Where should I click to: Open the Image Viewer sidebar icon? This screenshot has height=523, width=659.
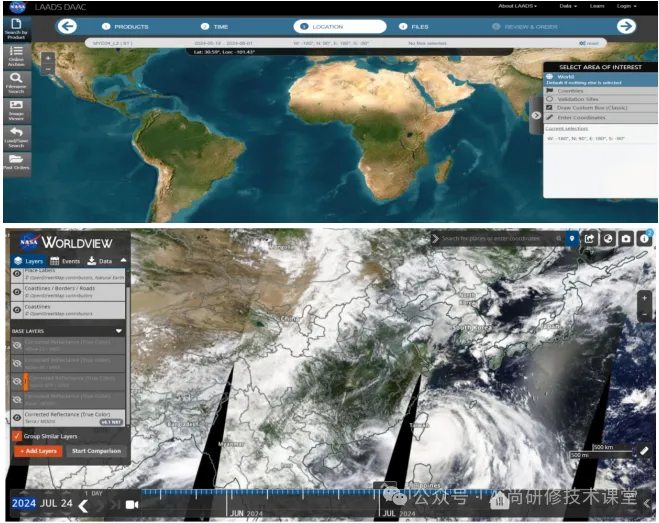(16, 110)
